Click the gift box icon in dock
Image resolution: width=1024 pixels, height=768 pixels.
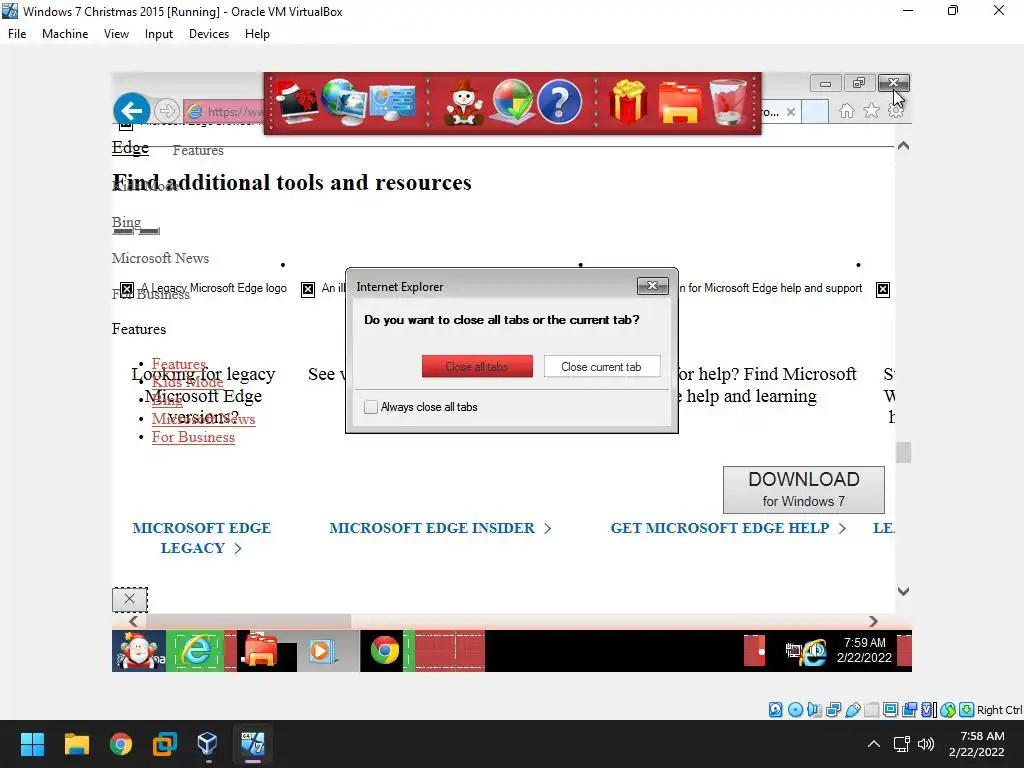click(628, 102)
